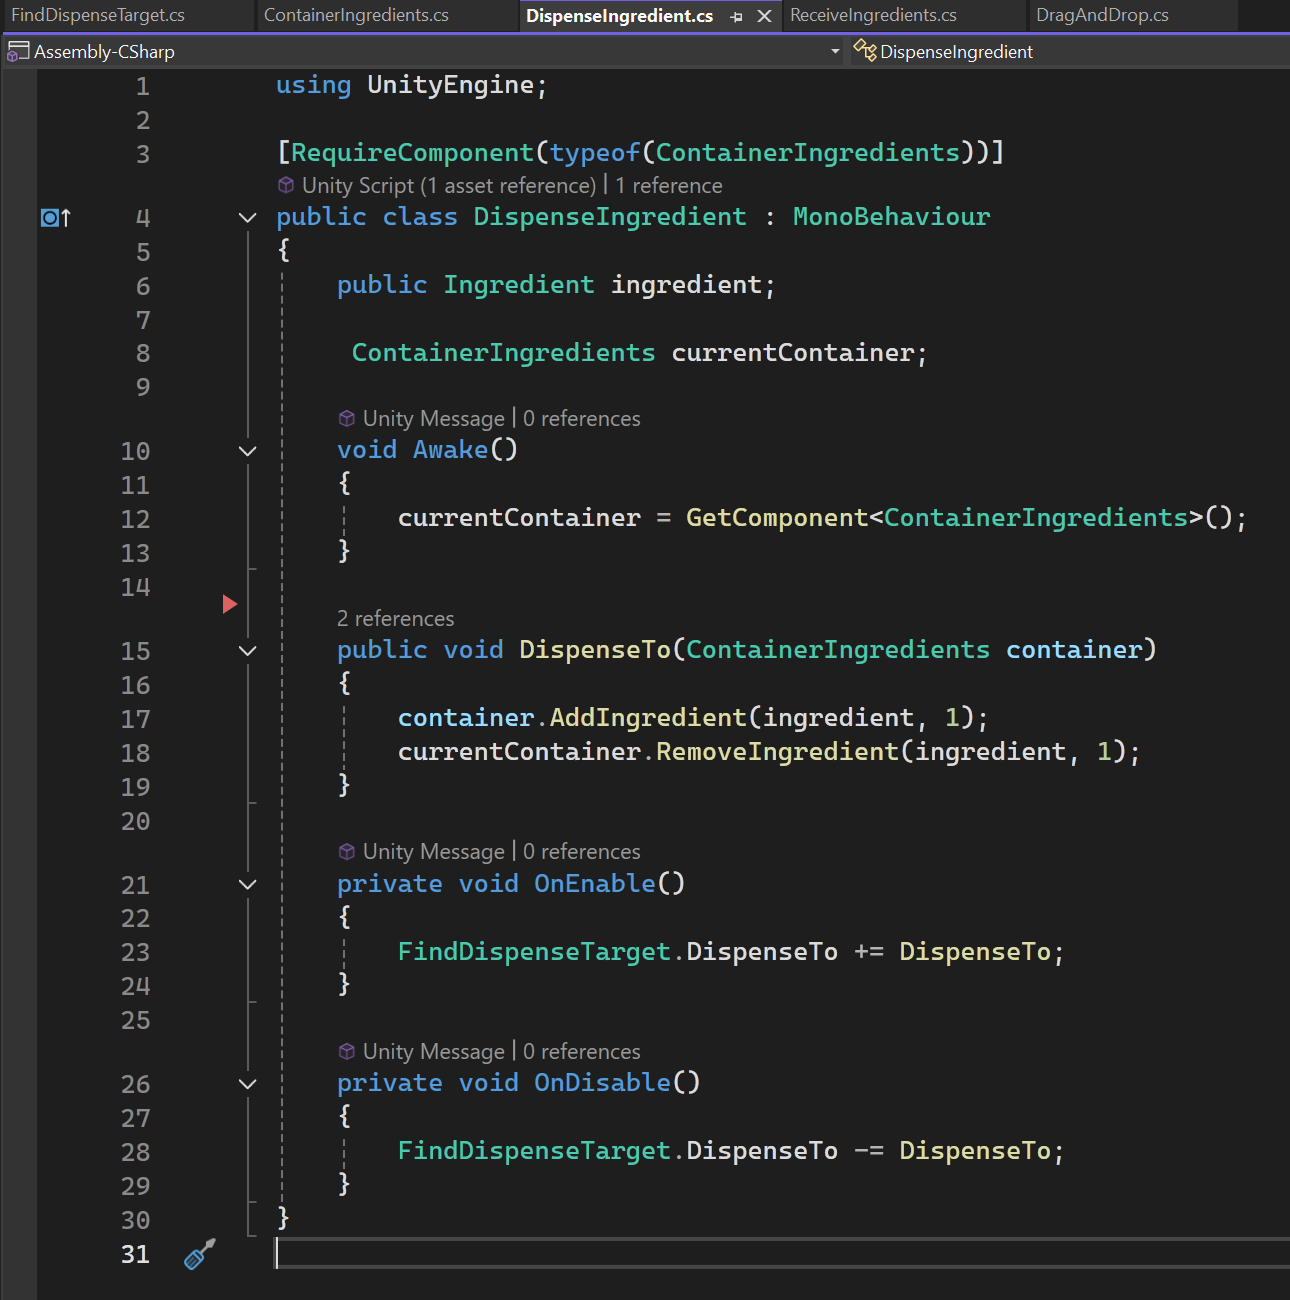Pin the DispenseIngredient.cs tab

pos(737,16)
